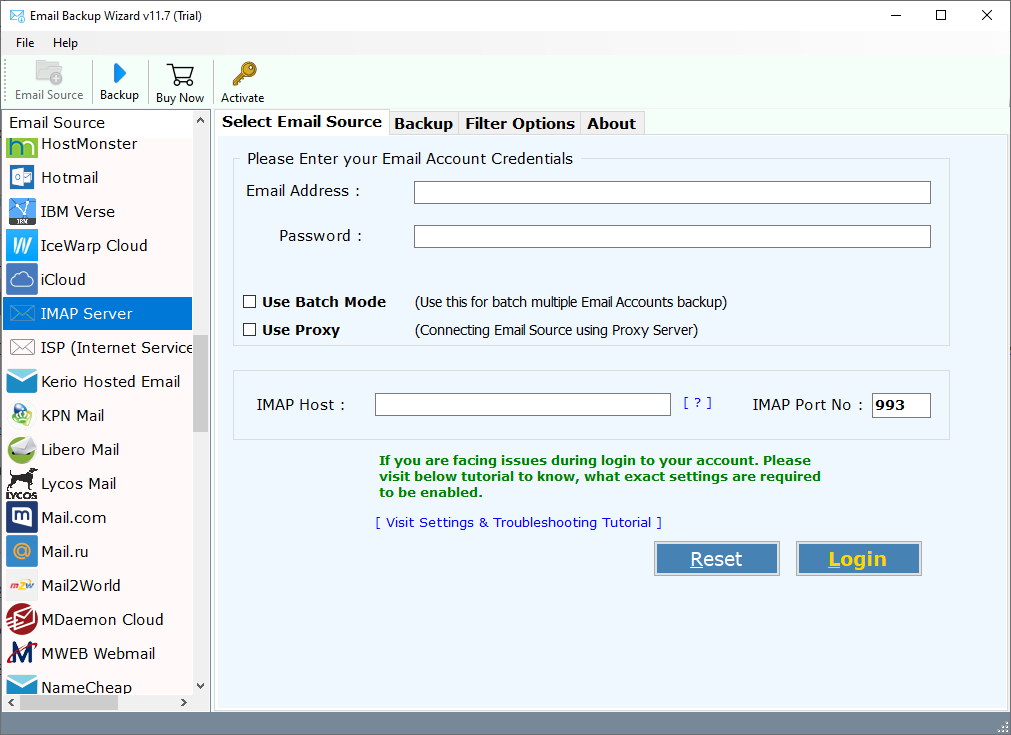Open Visit Settings & Troubleshooting Tutorial link
Viewport: 1011px width, 735px height.
pyautogui.click(x=518, y=523)
